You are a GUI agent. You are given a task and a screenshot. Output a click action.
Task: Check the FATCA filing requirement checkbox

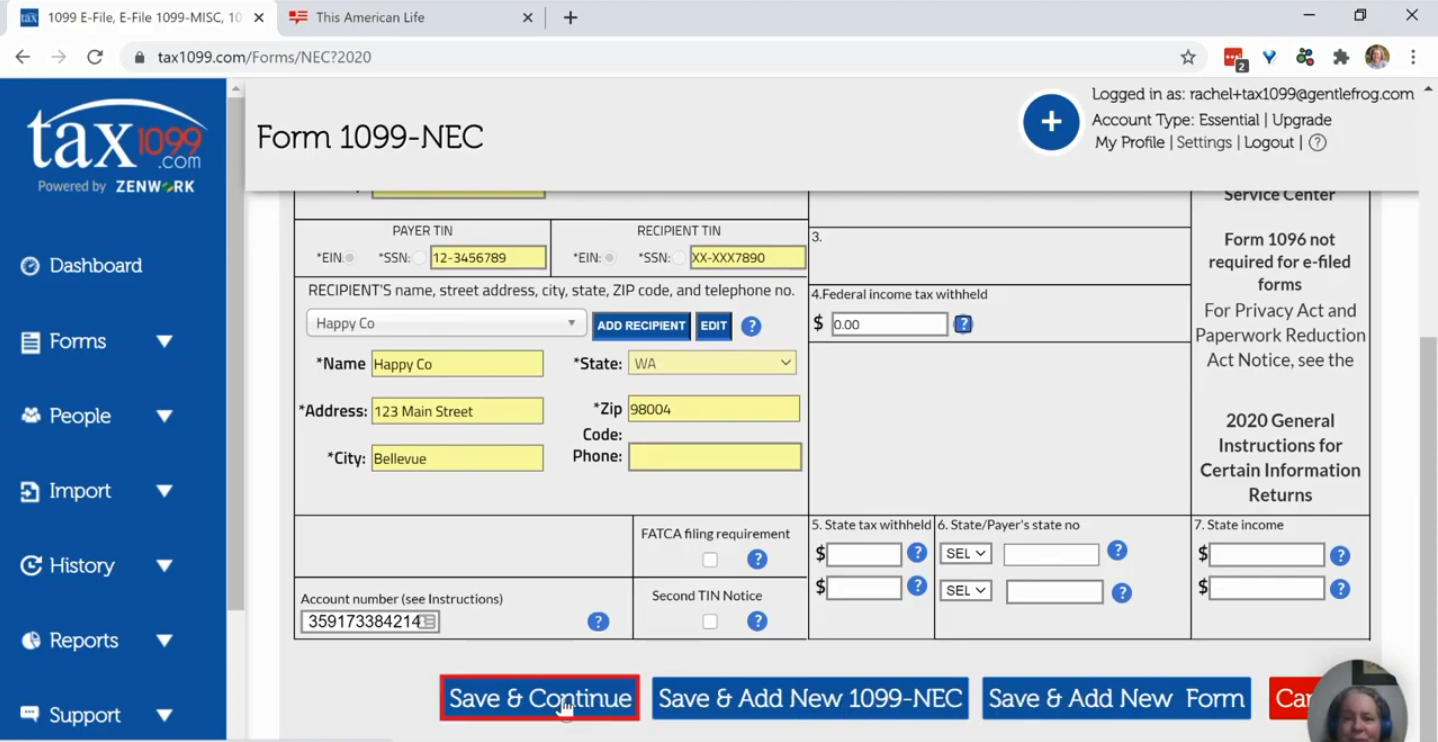pos(710,560)
